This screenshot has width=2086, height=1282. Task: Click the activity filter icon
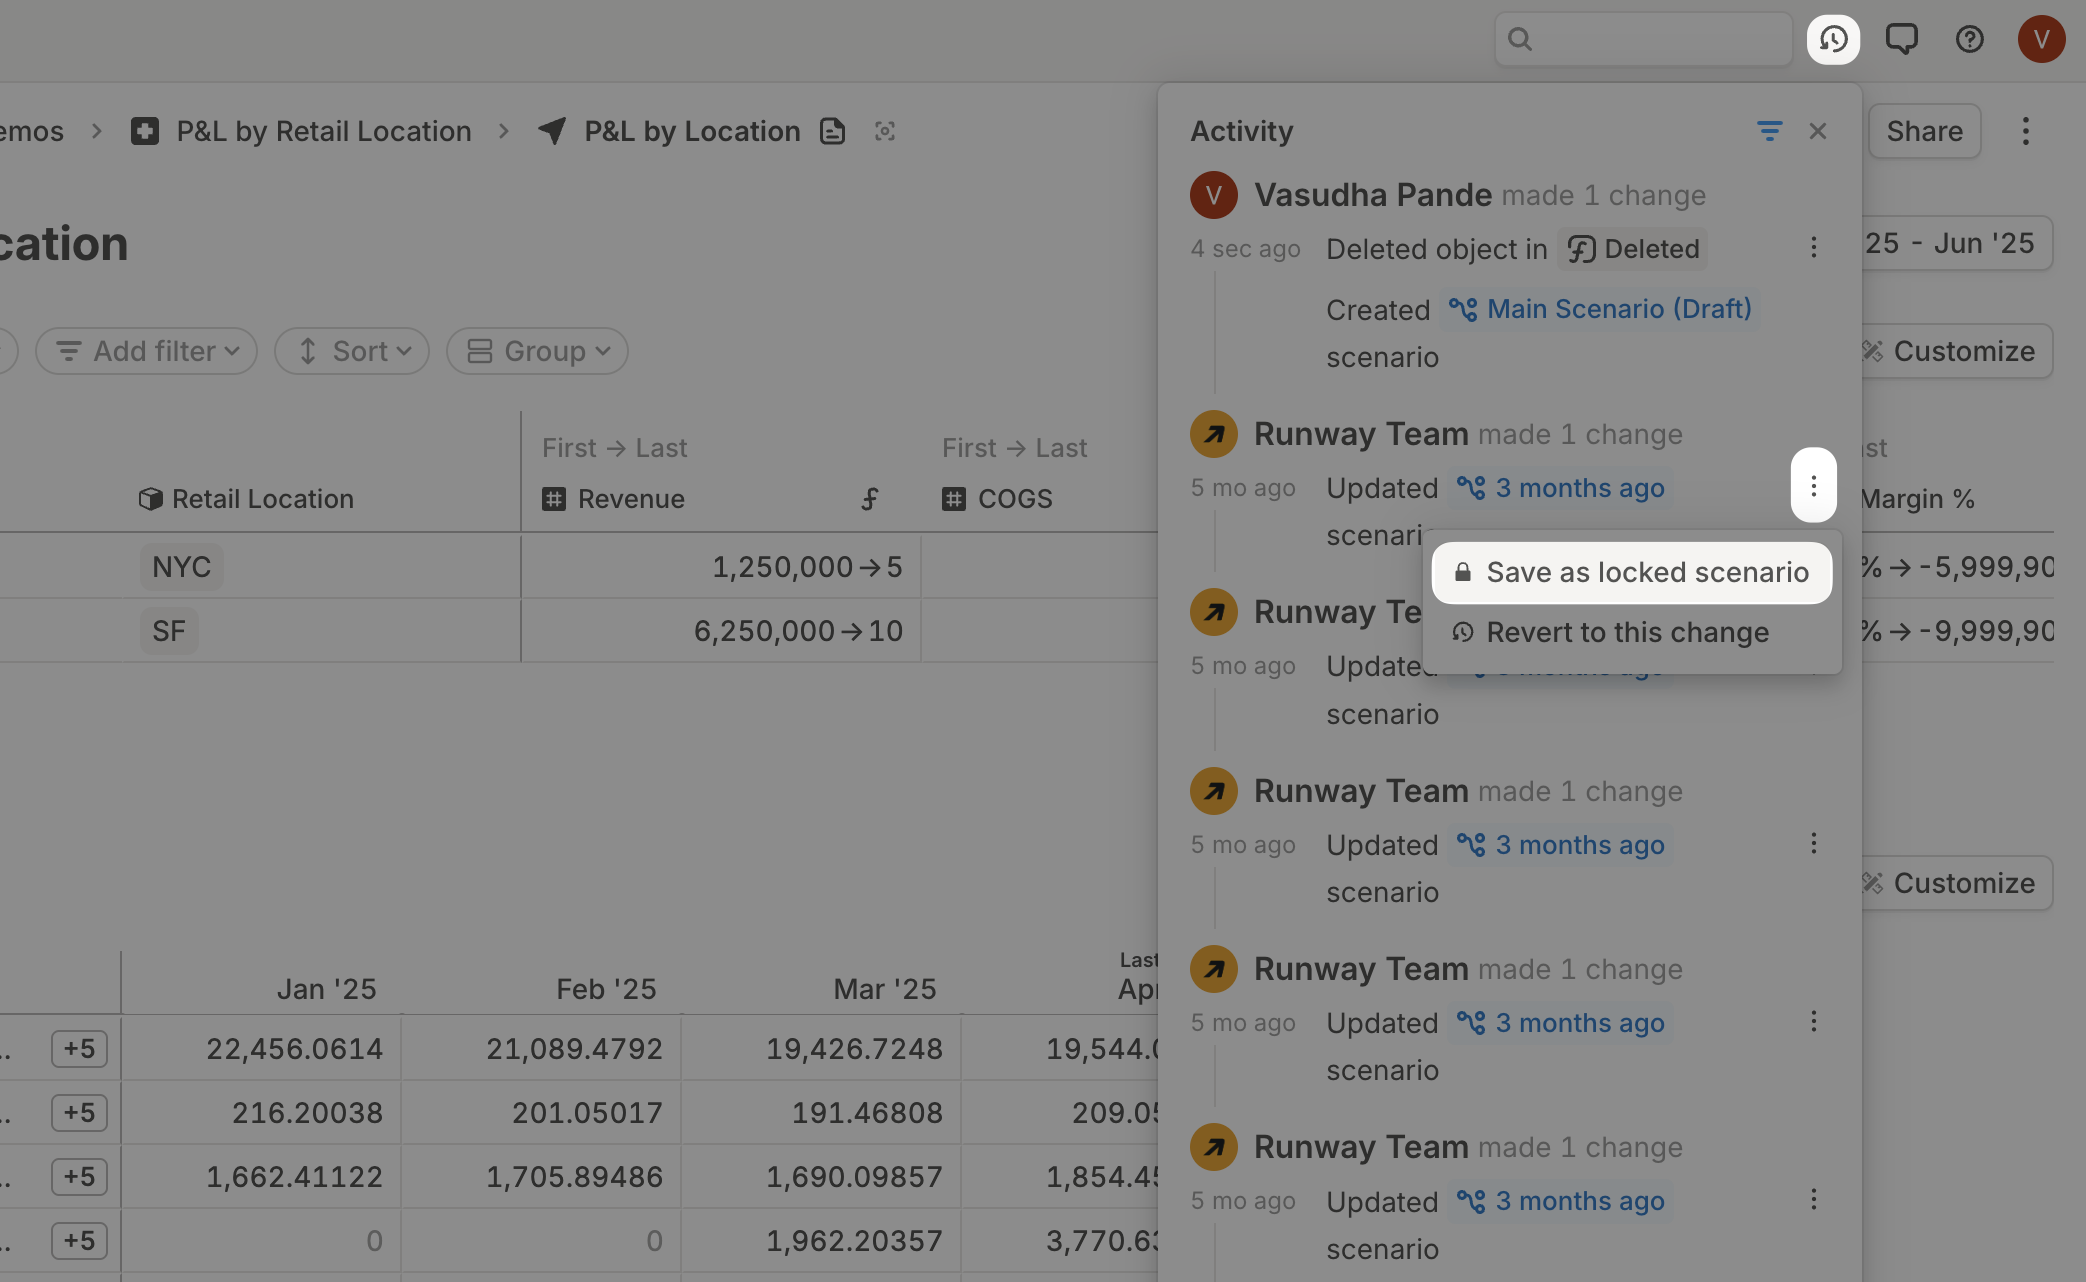coord(1769,131)
